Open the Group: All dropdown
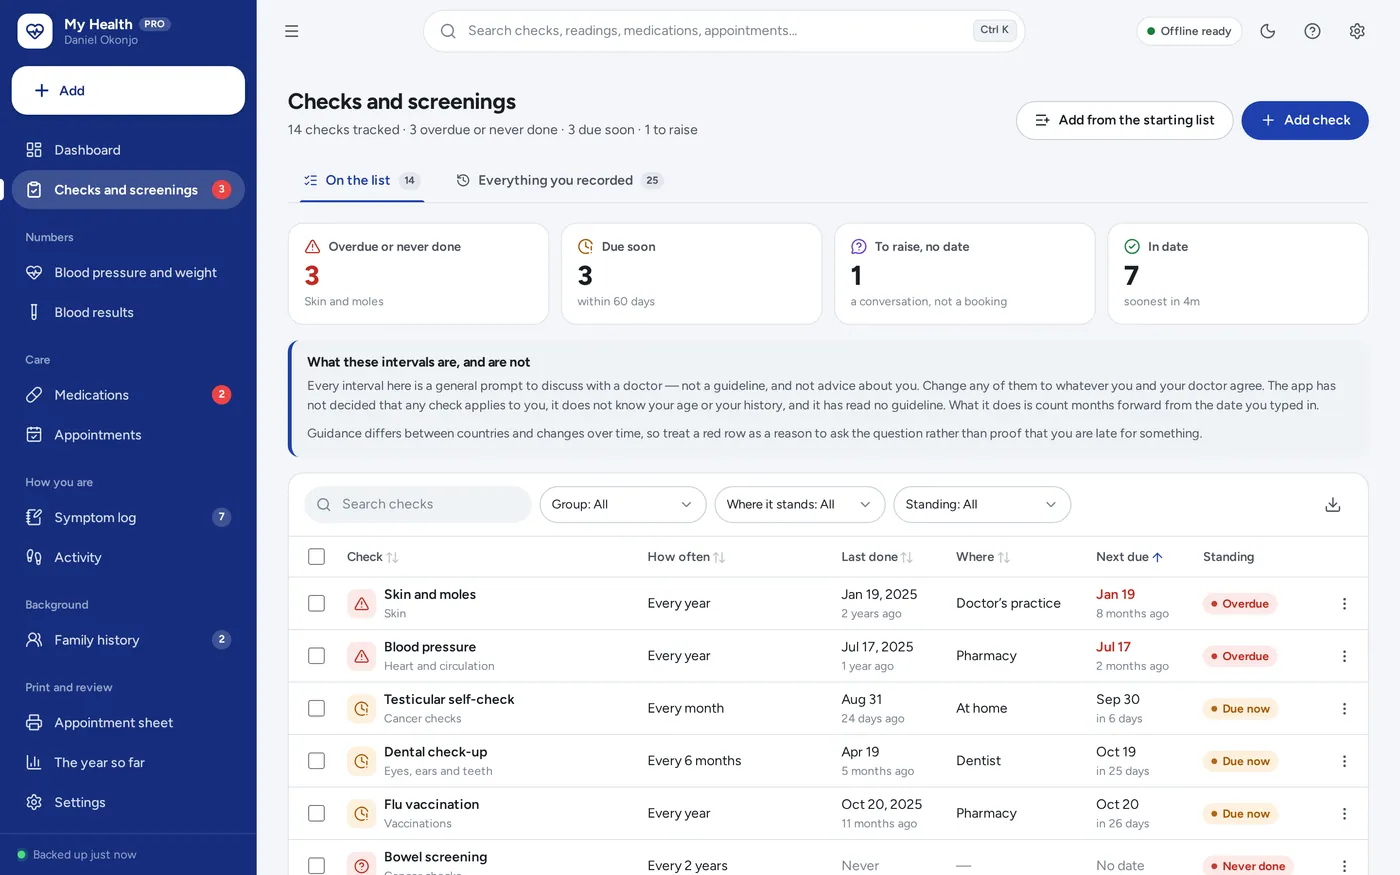 (x=623, y=505)
